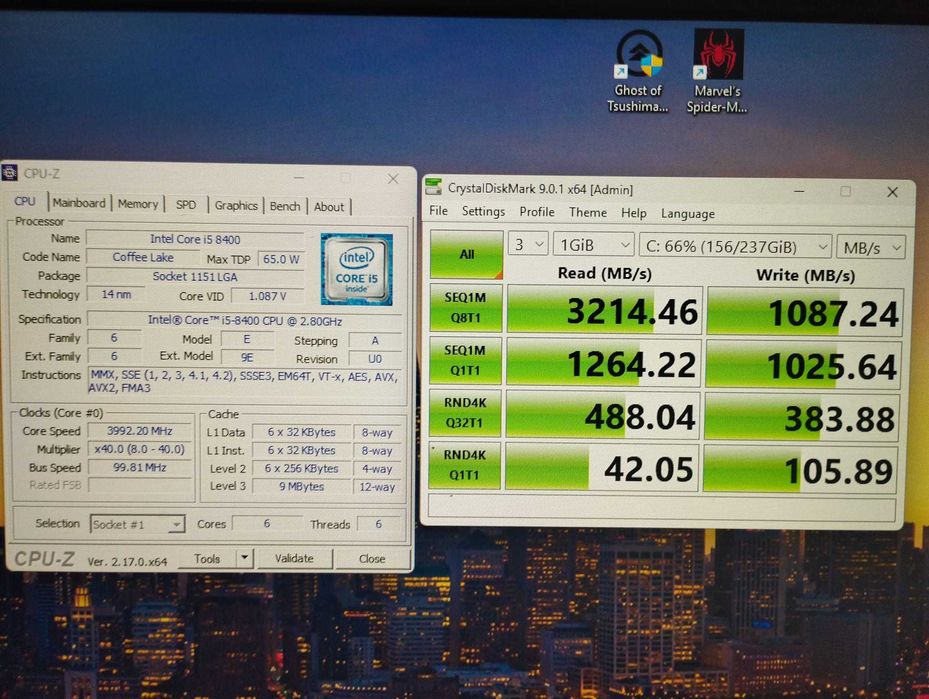Click the Instructions list text
The image size is (929, 699).
(245, 382)
